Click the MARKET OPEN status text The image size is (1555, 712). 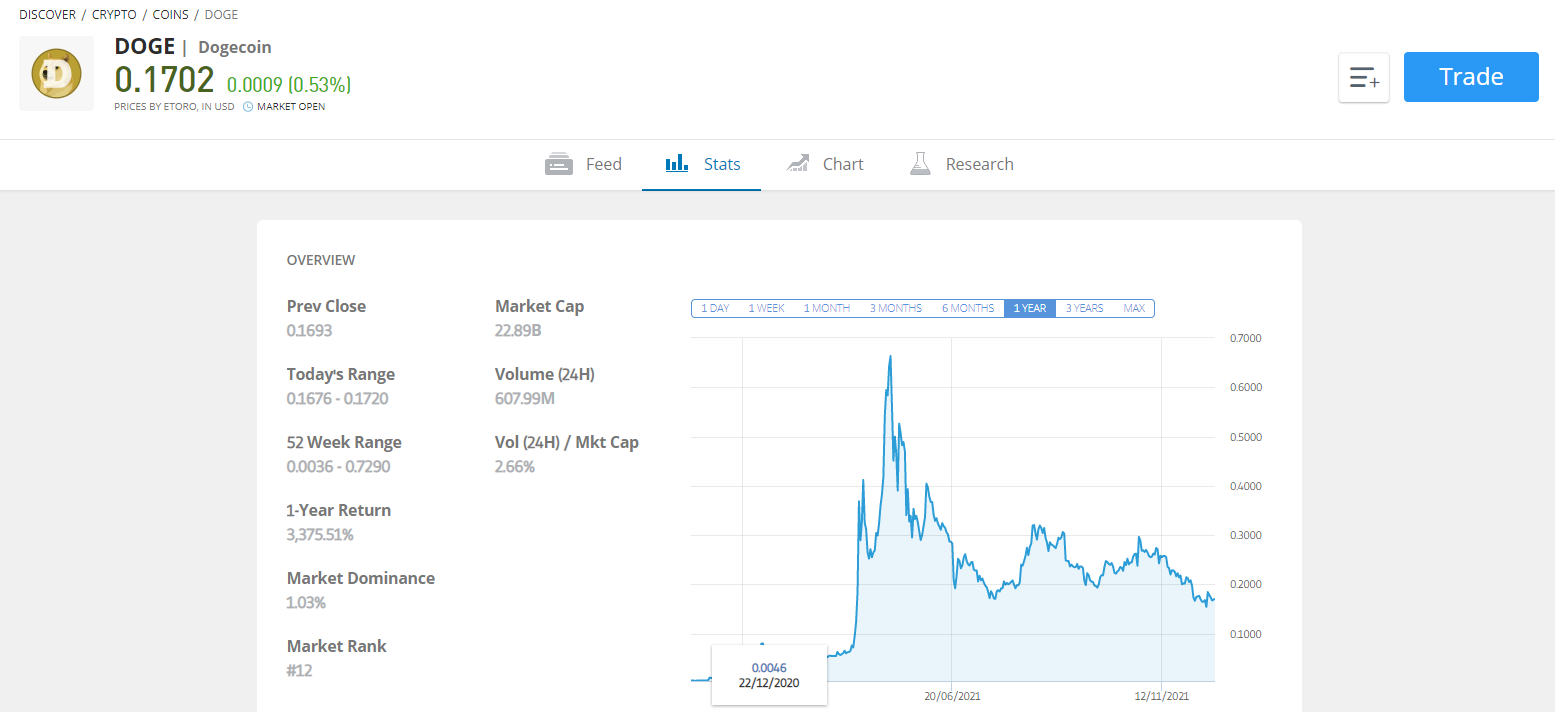tap(291, 107)
